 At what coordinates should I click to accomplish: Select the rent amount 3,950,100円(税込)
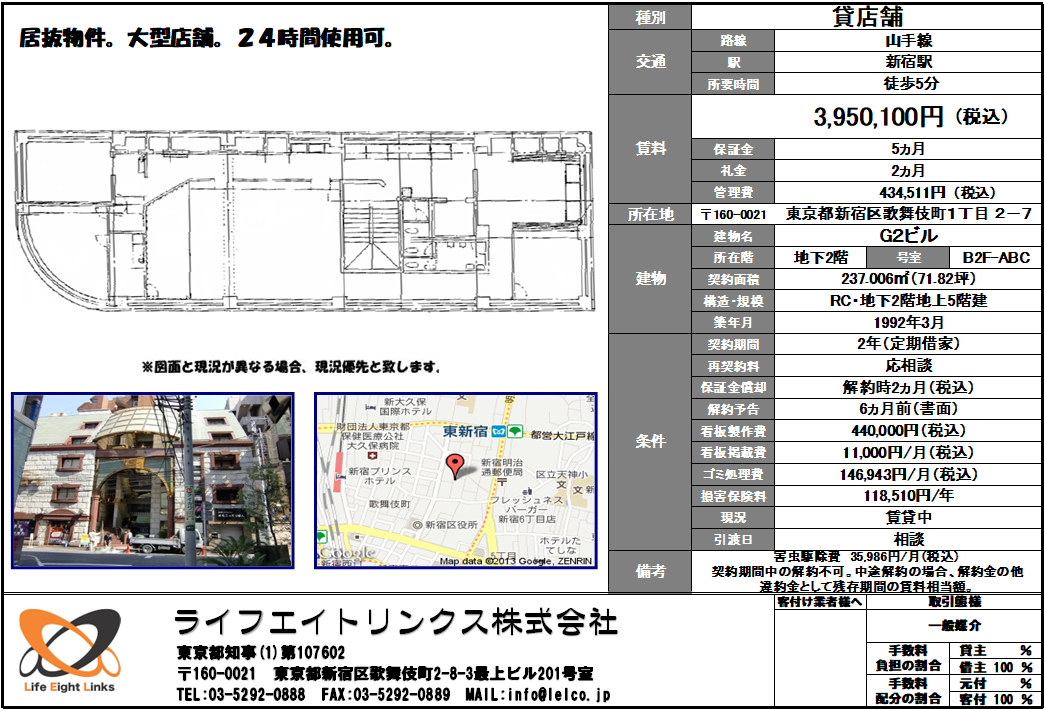pyautogui.click(x=910, y=117)
